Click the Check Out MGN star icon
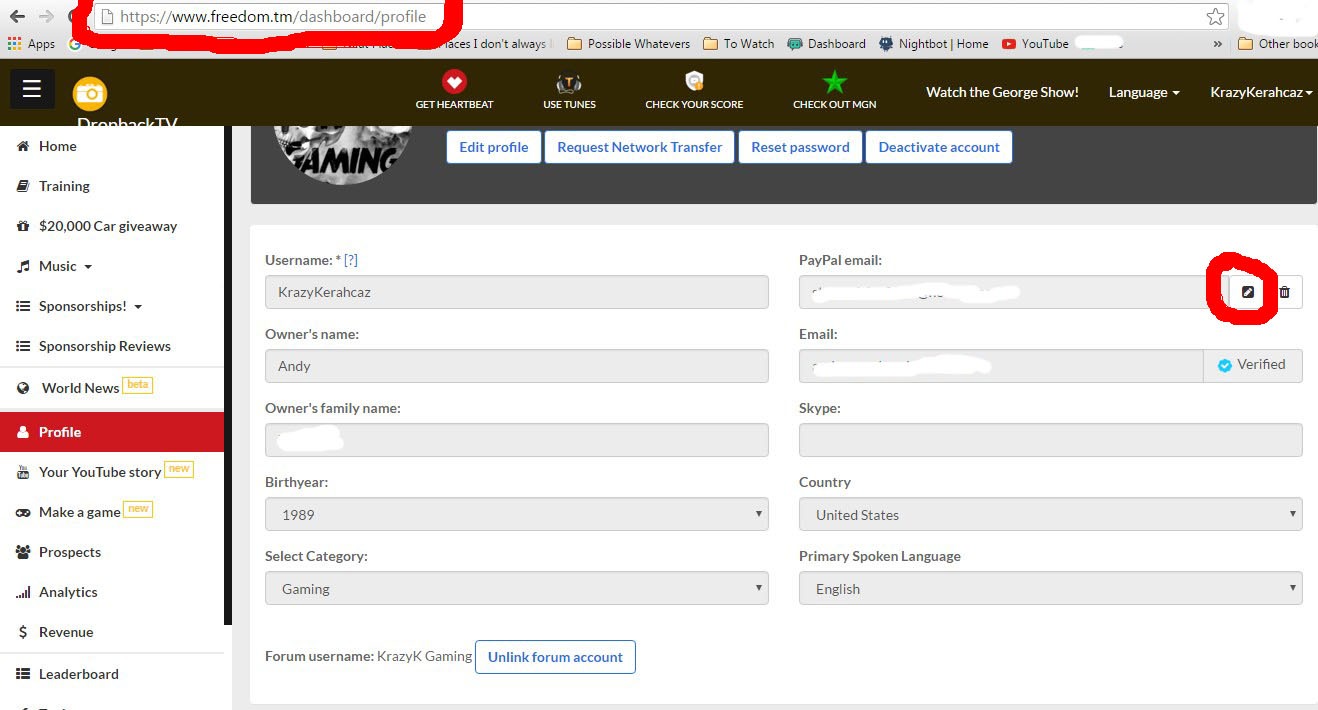1318x710 pixels. 834,83
